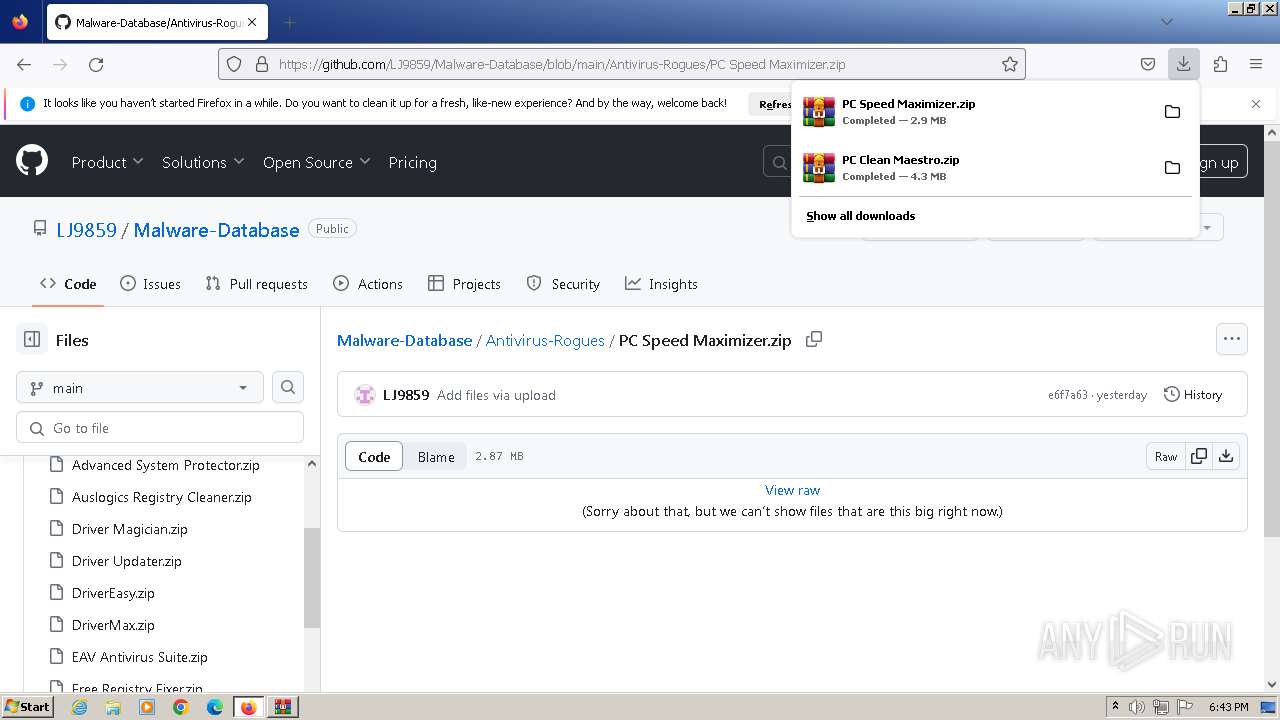Click the volume tray icon
This screenshot has width=1280, height=720.
coord(1137,707)
